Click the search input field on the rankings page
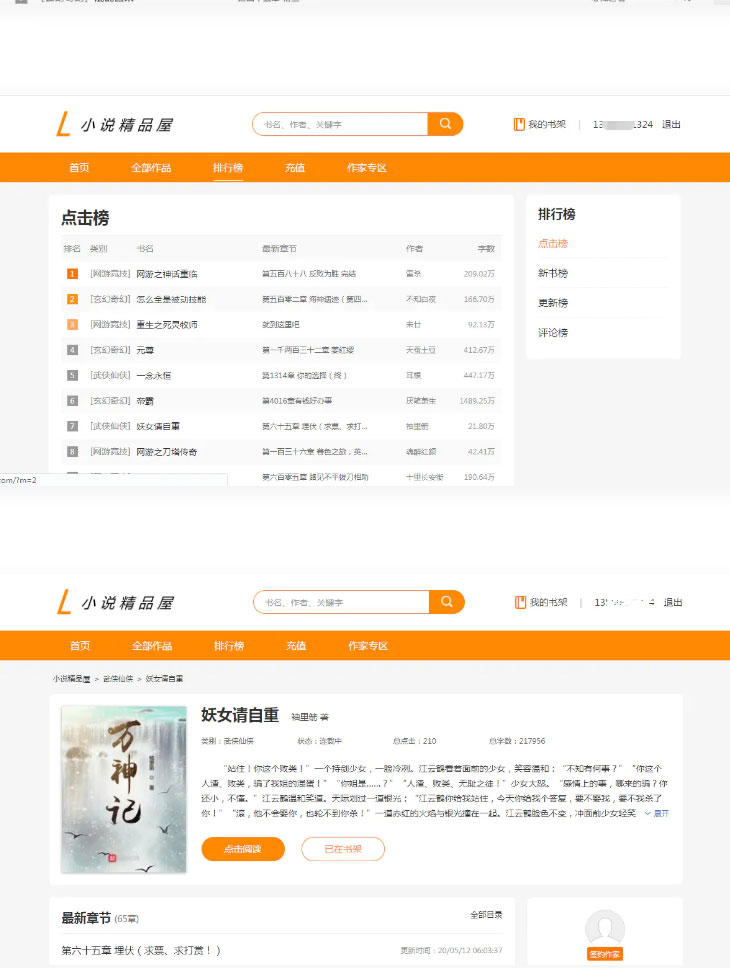The image size is (730, 968). [340, 124]
